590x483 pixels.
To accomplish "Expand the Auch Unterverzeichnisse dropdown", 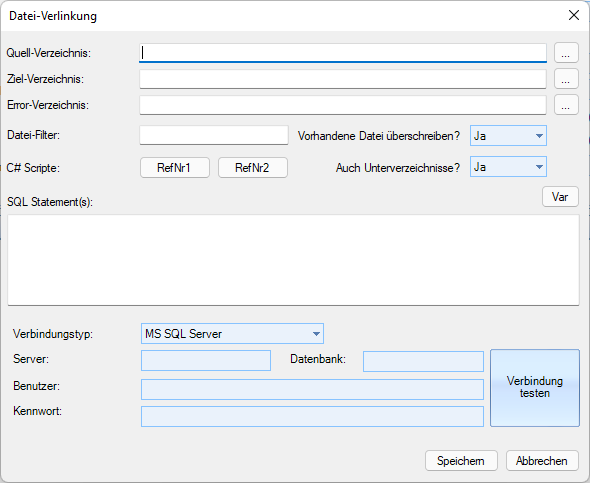I will (x=508, y=167).
